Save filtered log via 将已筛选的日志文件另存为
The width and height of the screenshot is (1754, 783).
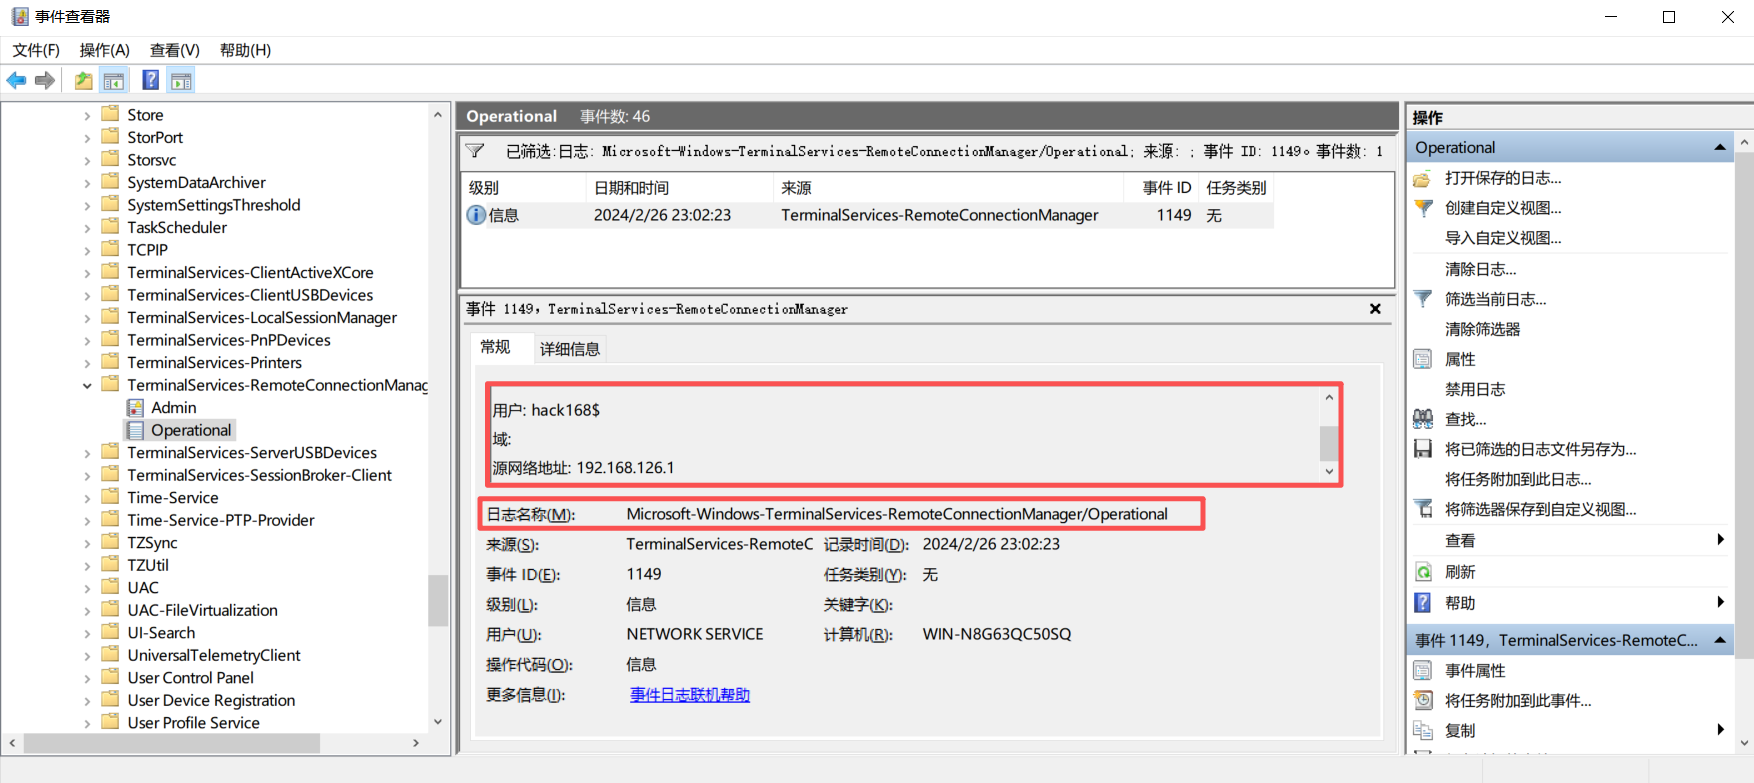coord(1541,449)
